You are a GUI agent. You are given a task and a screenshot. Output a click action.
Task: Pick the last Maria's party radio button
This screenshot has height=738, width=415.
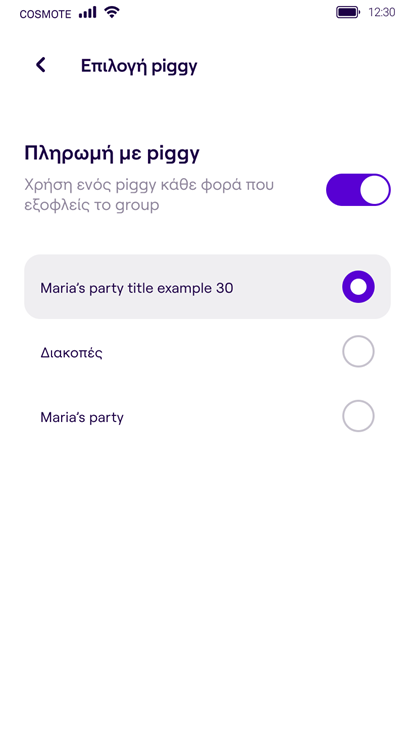[358, 416]
